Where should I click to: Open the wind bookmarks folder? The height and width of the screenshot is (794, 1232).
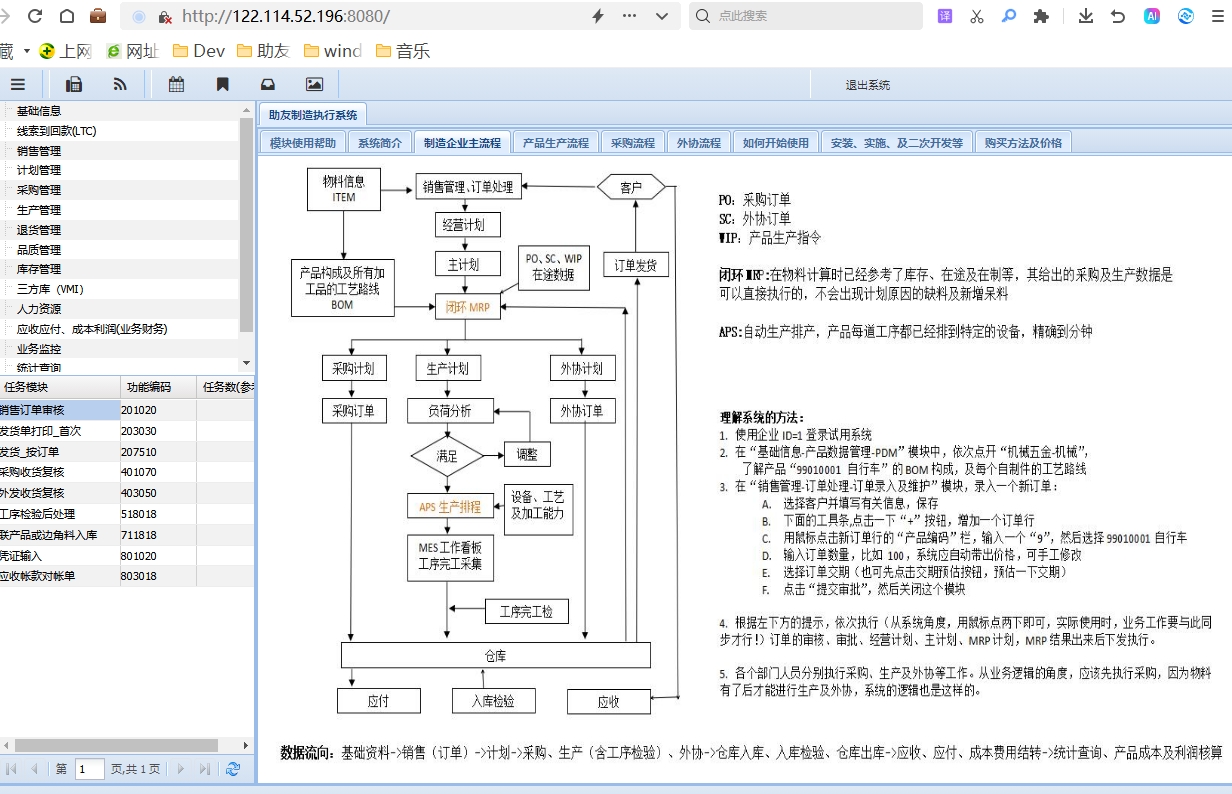point(333,51)
